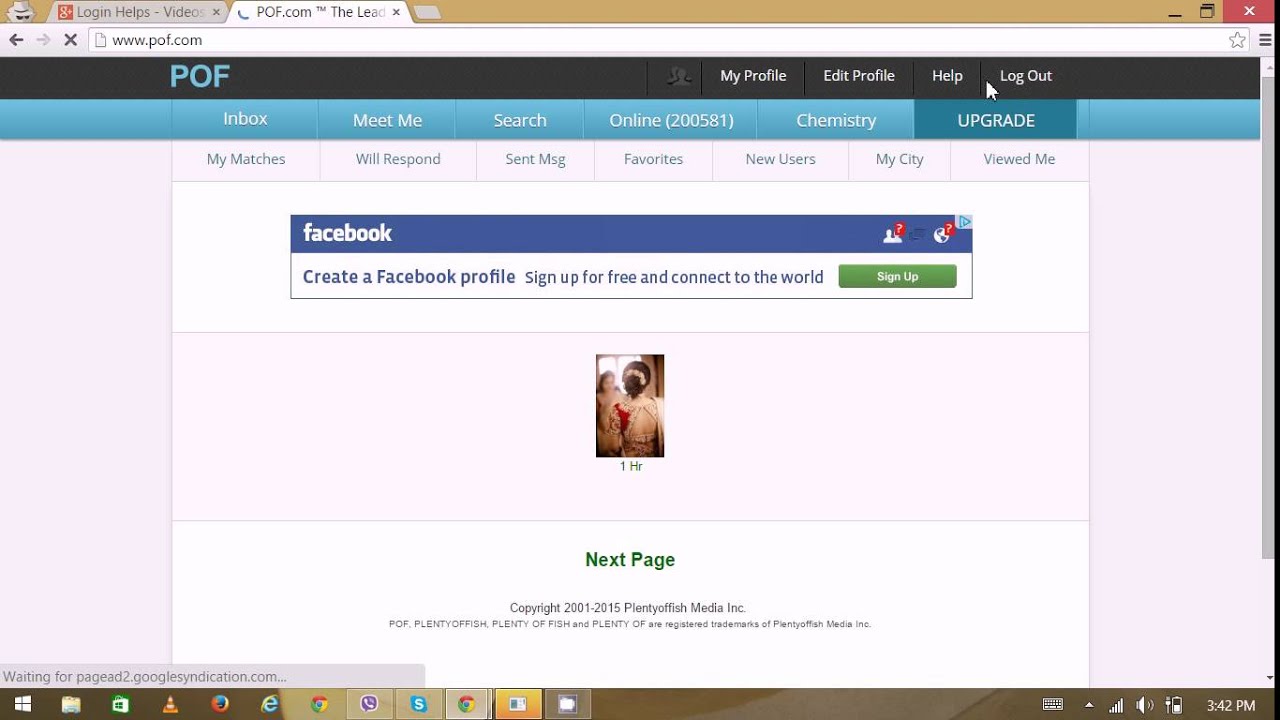Click the battery icon in system tray
Viewport: 1280px width, 720px height.
pos(1175,705)
